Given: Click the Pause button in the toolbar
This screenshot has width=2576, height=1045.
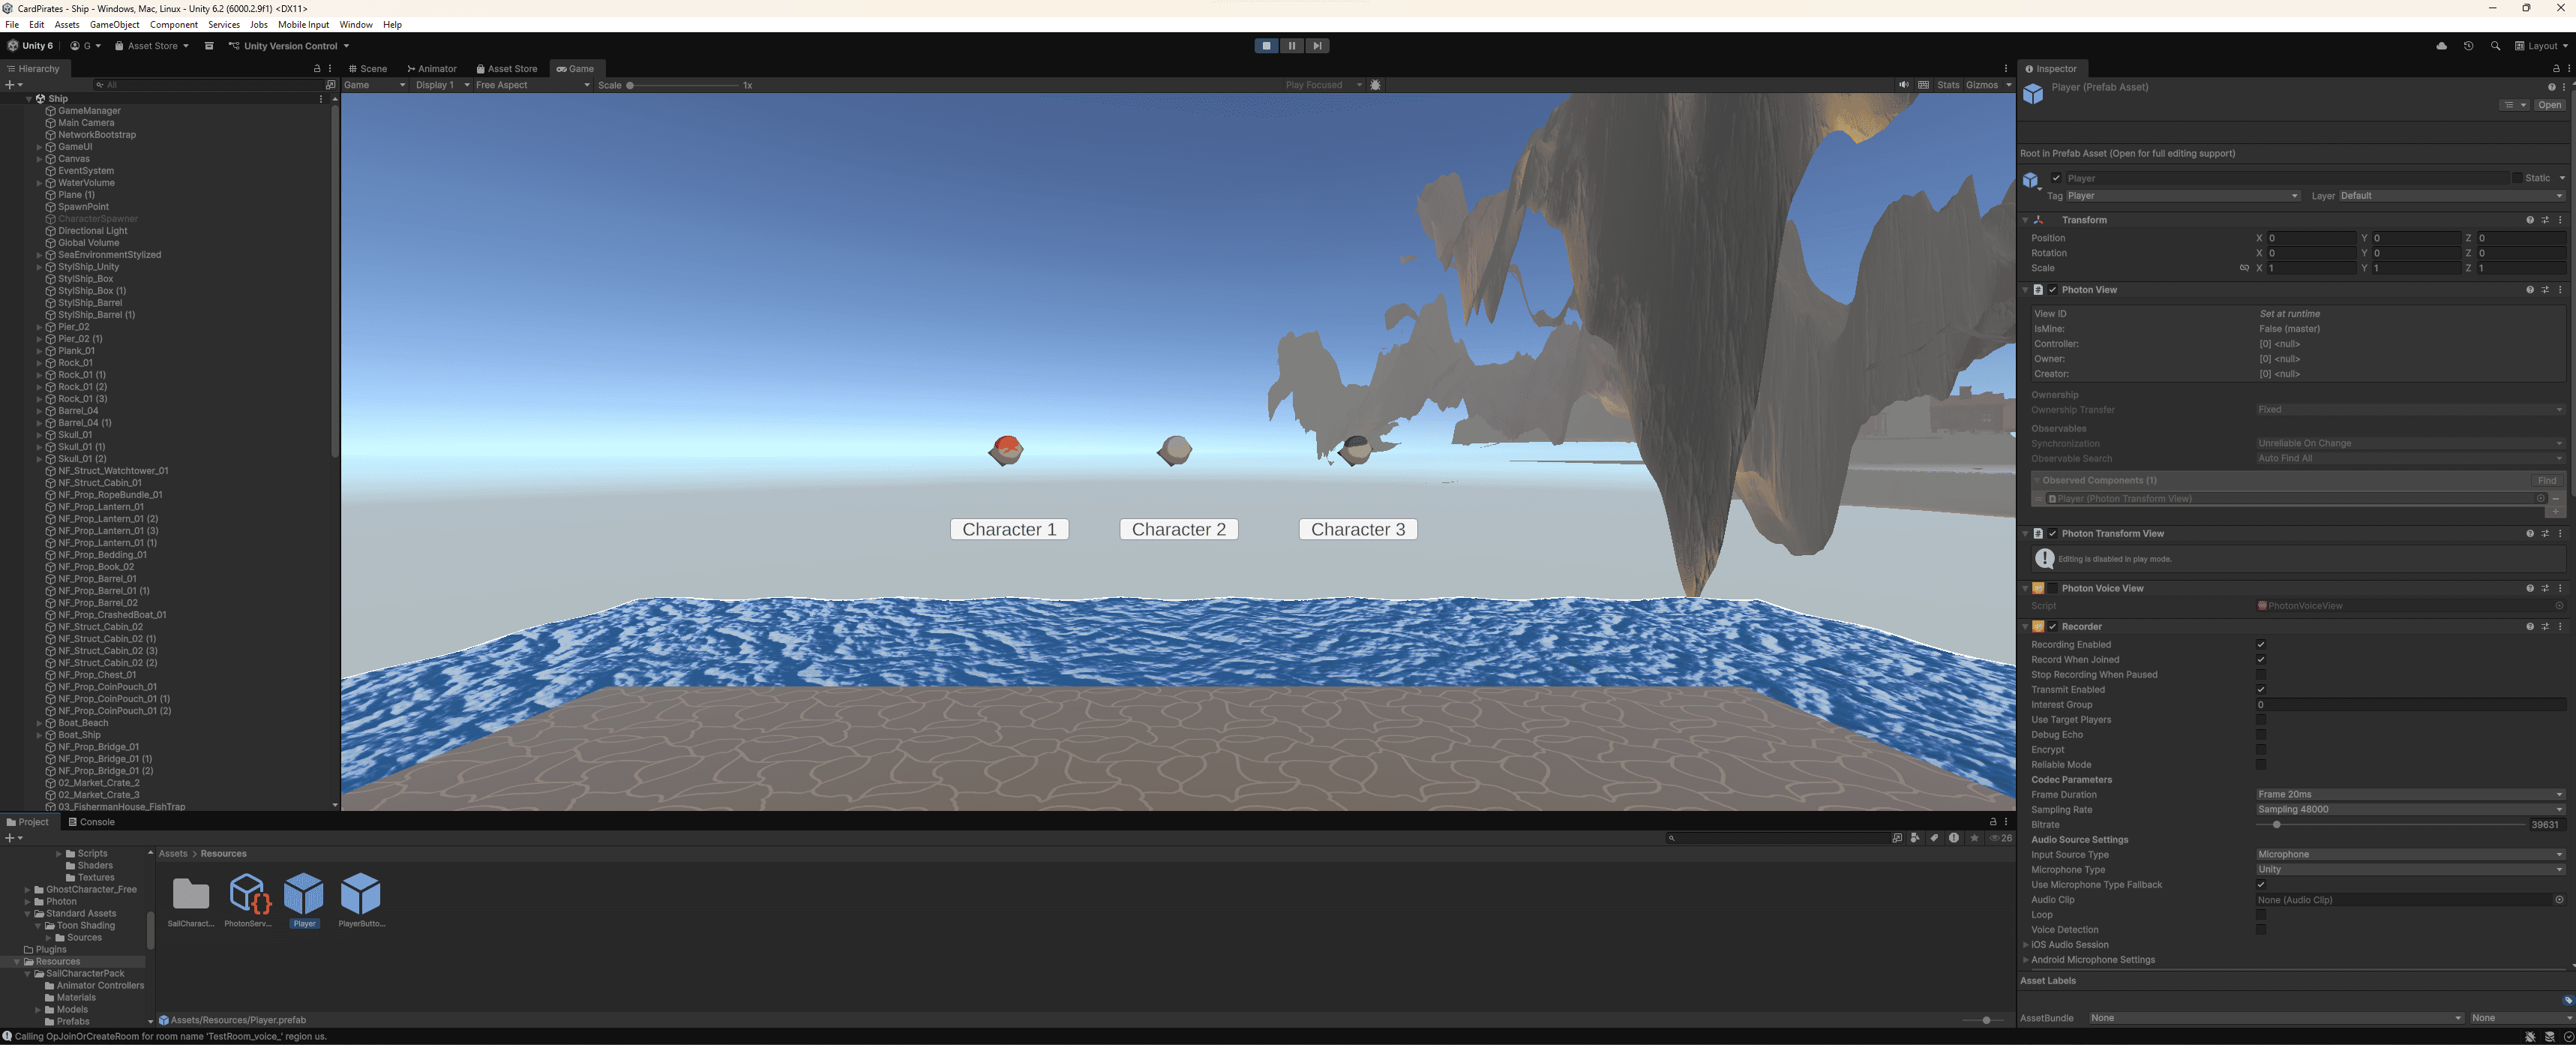Looking at the screenshot, I should 1292,45.
